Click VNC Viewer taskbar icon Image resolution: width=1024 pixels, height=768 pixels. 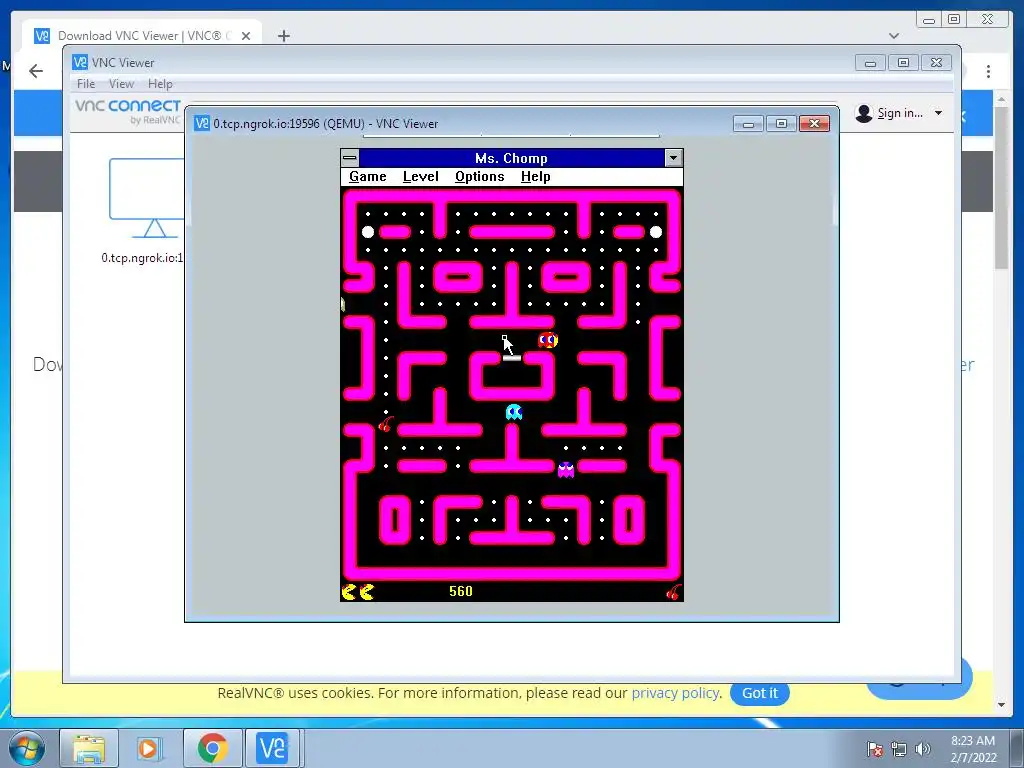[272, 748]
